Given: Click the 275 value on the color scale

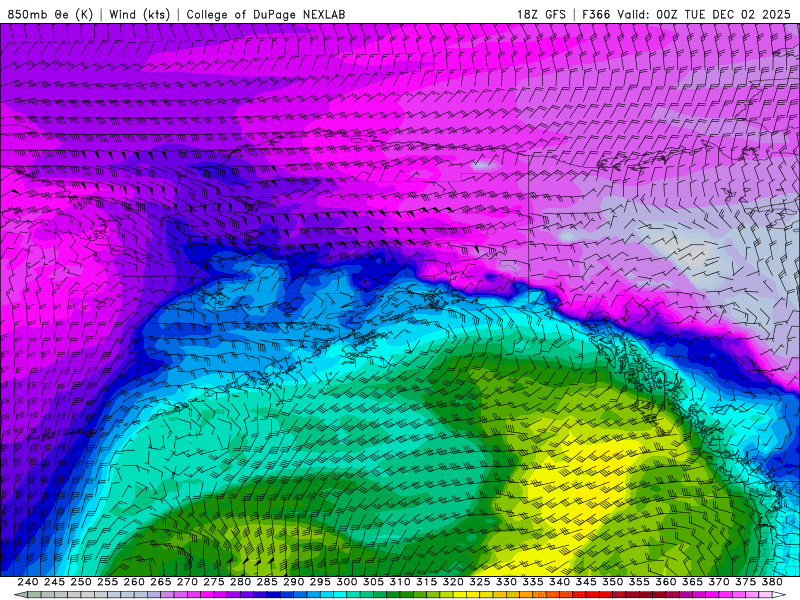Looking at the screenshot, I should pyautogui.click(x=213, y=582).
